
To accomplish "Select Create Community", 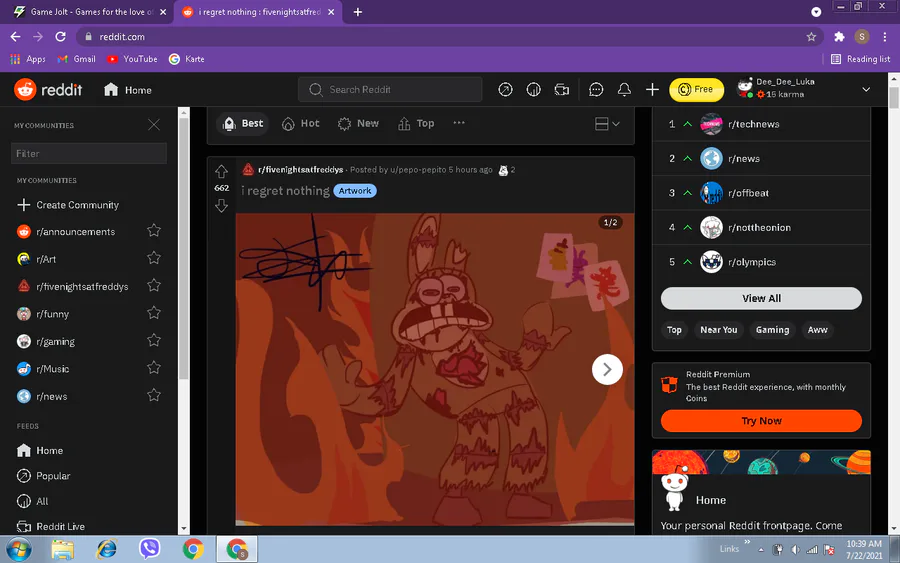I will pyautogui.click(x=68, y=205).
